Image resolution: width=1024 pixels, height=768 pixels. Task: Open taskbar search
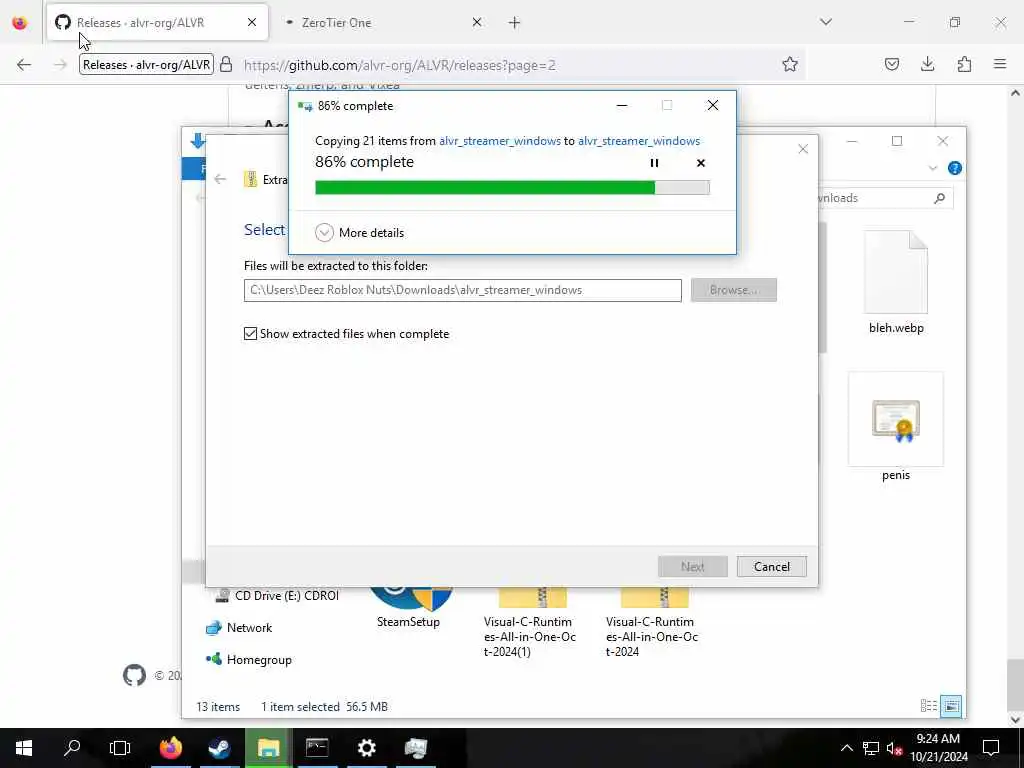72,748
